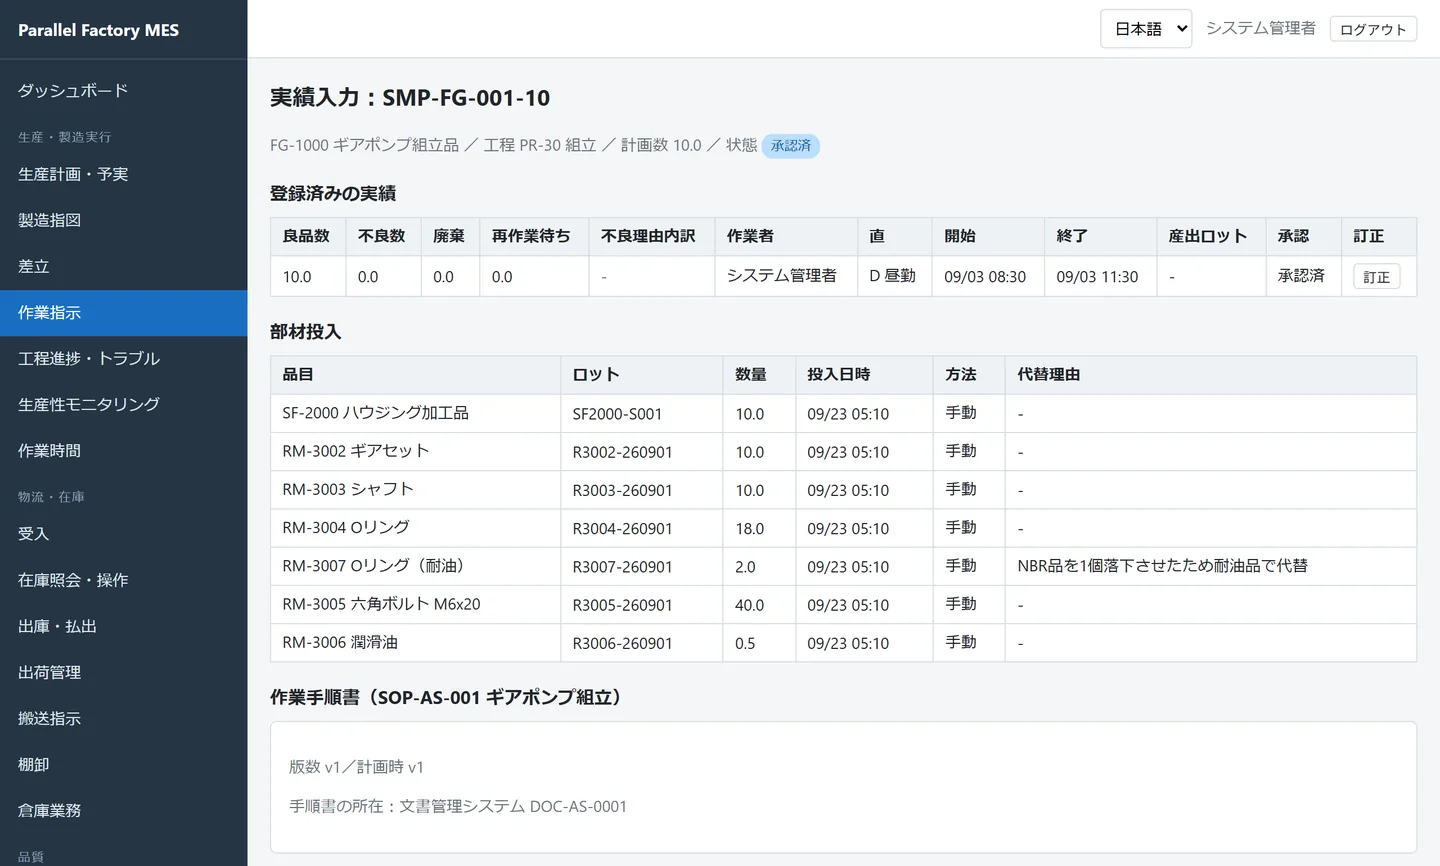Click quantity 18.0 in the materials table

coord(759,528)
